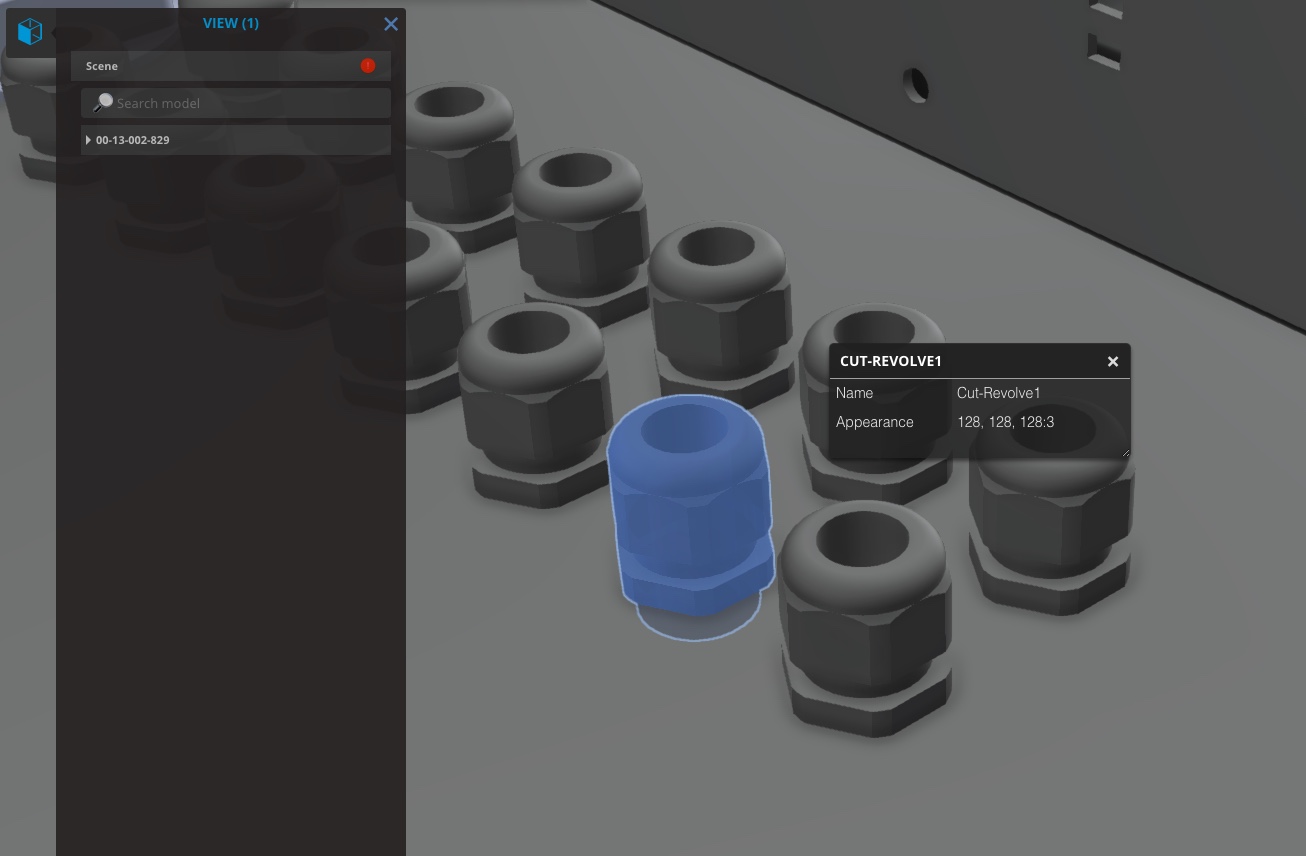Screen dimensions: 1306x856
Task: Click the VIEW (1) panel title
Action: (231, 22)
